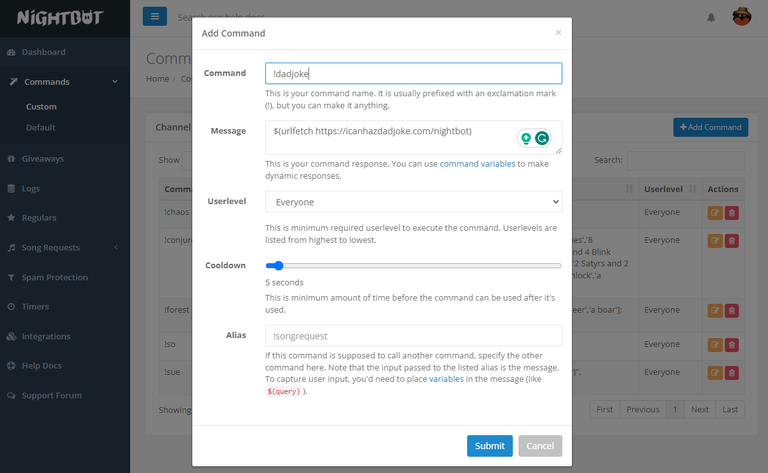Open the user avatar menu
768x473 pixels.
(741, 16)
